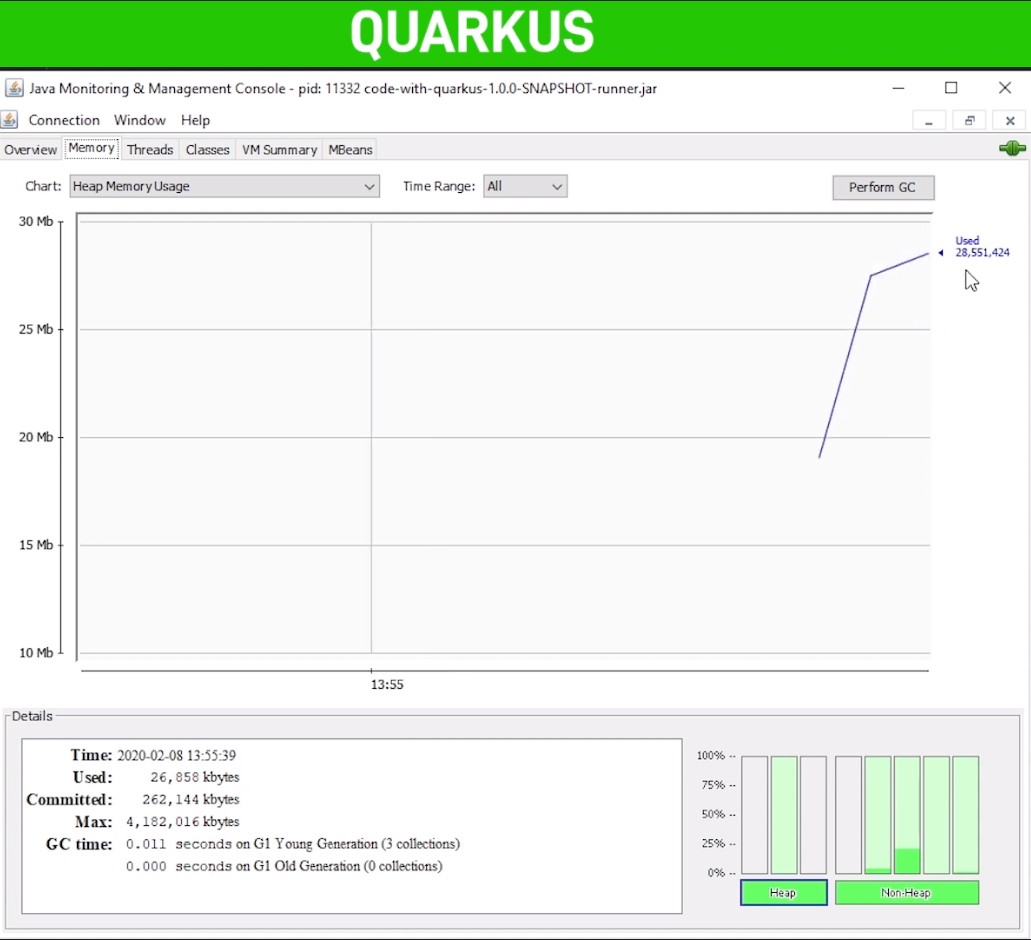Click the Heap button under the bars

pos(783,893)
